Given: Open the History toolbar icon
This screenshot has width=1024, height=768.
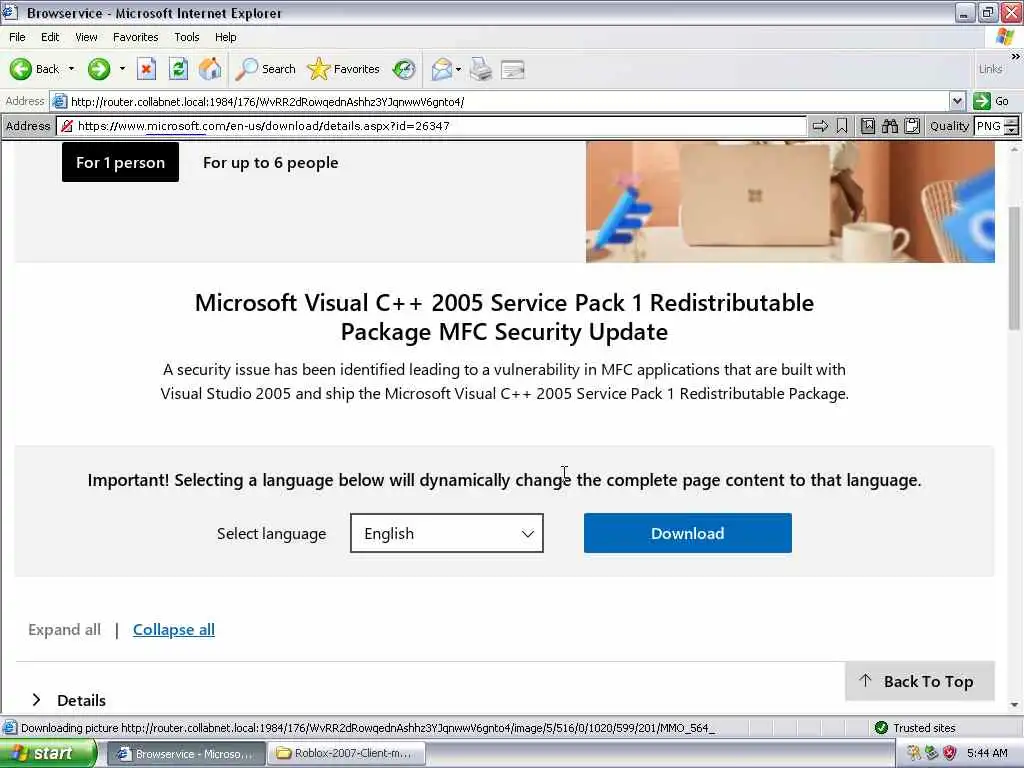Looking at the screenshot, I should coord(404,69).
